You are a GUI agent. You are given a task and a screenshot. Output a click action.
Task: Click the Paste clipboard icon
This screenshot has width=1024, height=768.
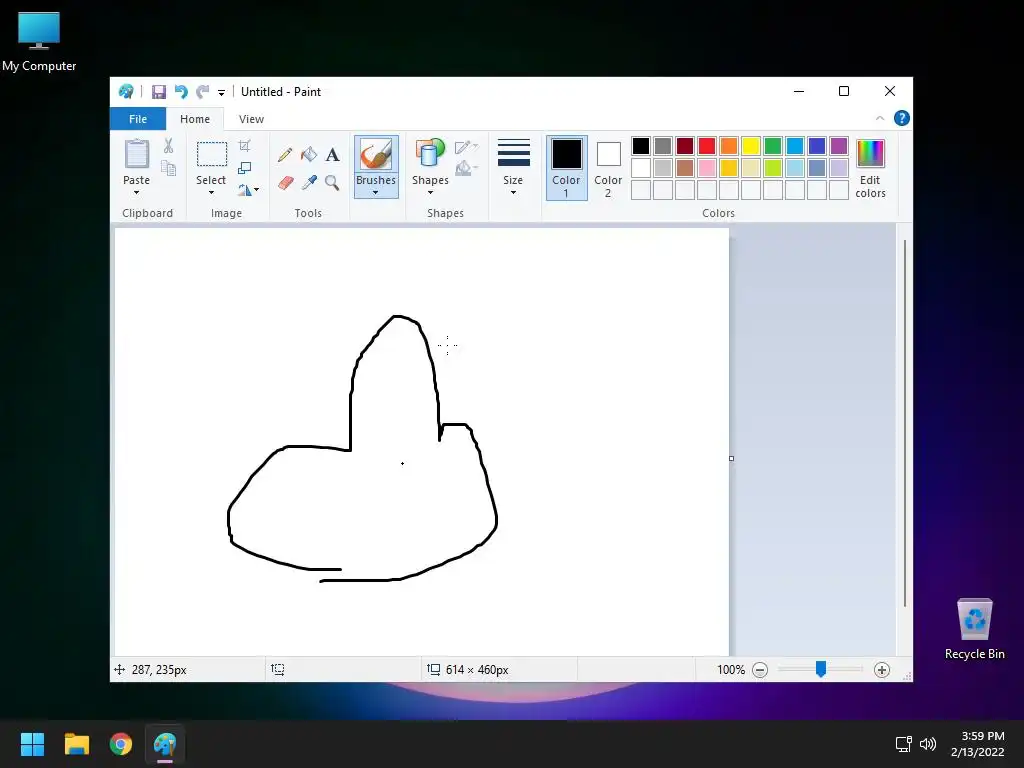pyautogui.click(x=136, y=154)
